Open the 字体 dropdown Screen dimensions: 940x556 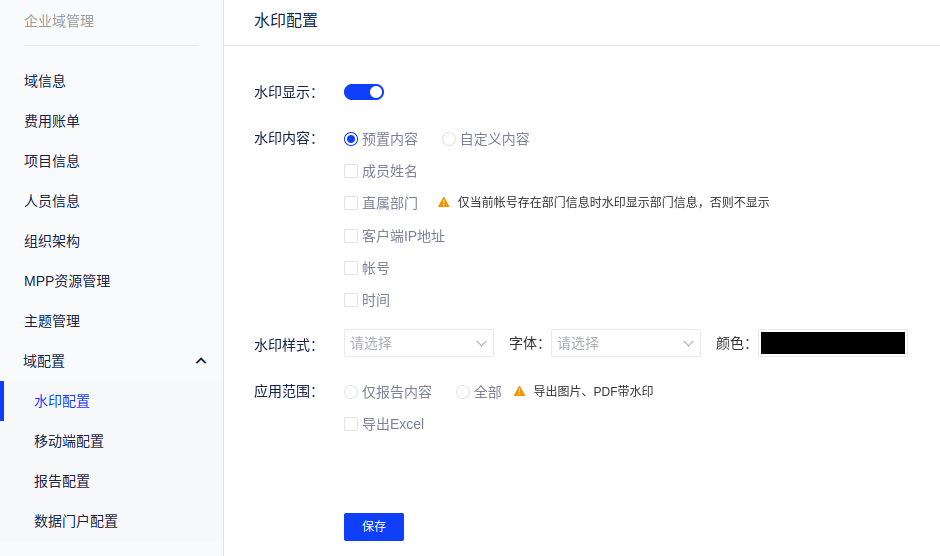[625, 343]
